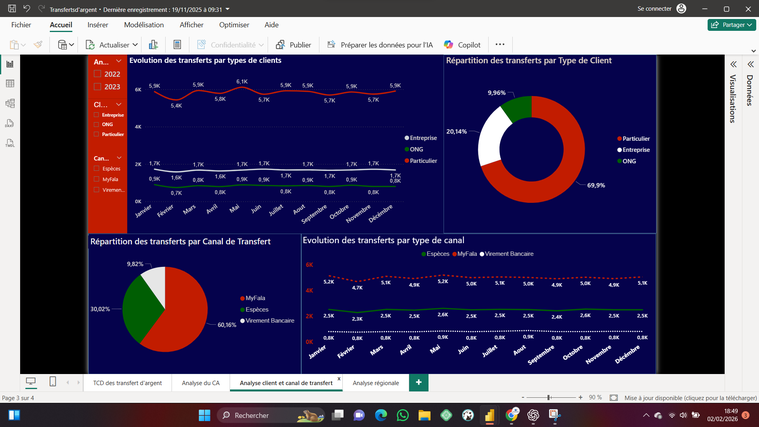Click the Save icon in title bar

[x=10, y=8]
